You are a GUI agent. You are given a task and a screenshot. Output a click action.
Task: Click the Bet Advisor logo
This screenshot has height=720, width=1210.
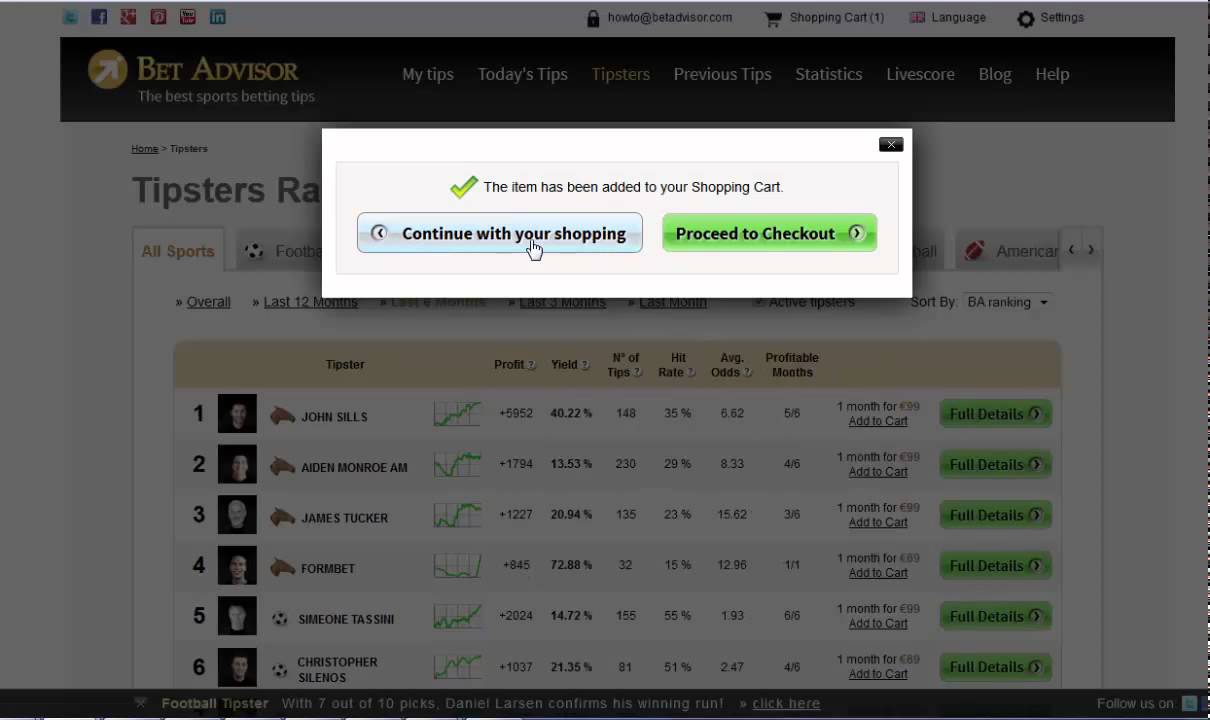click(200, 77)
